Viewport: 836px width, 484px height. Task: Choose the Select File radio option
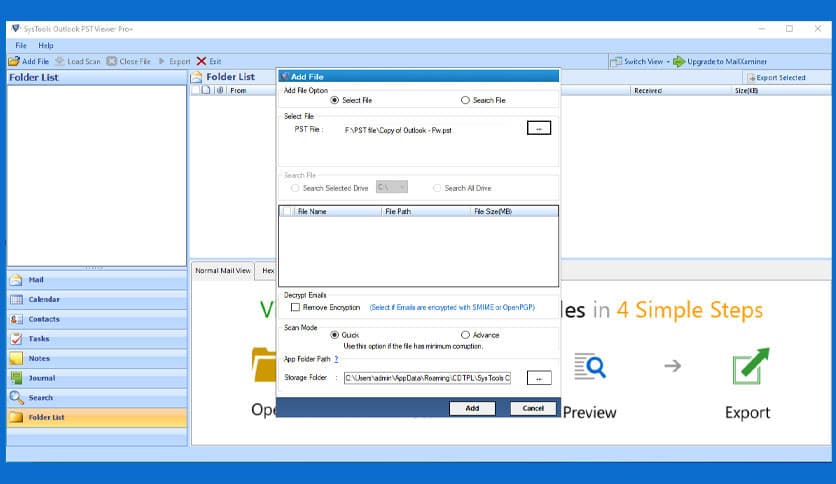click(335, 100)
